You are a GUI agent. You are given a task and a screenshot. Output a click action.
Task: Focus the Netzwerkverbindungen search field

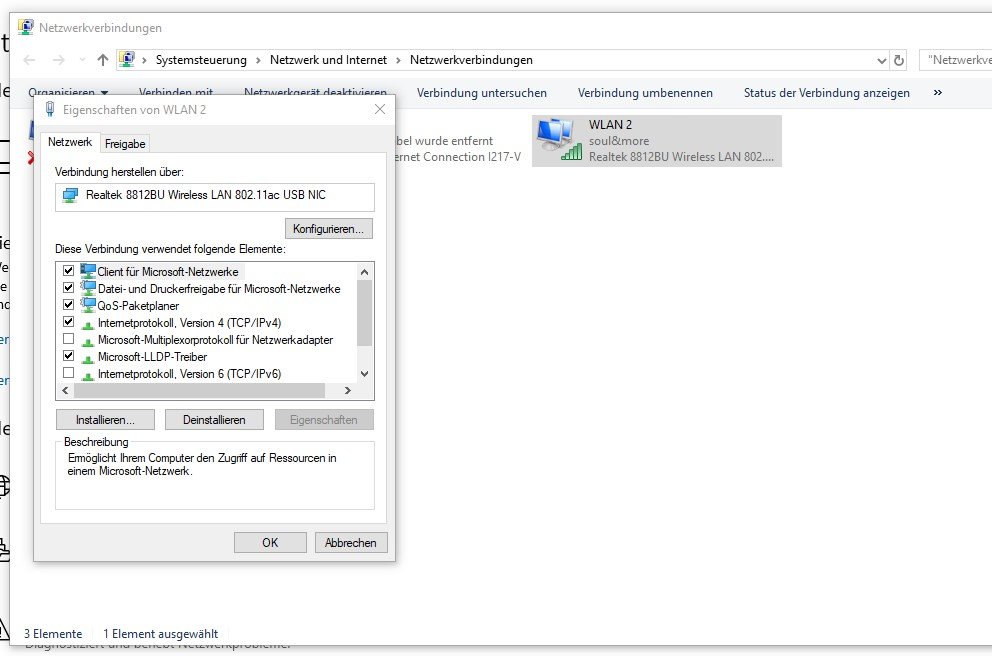coord(956,60)
